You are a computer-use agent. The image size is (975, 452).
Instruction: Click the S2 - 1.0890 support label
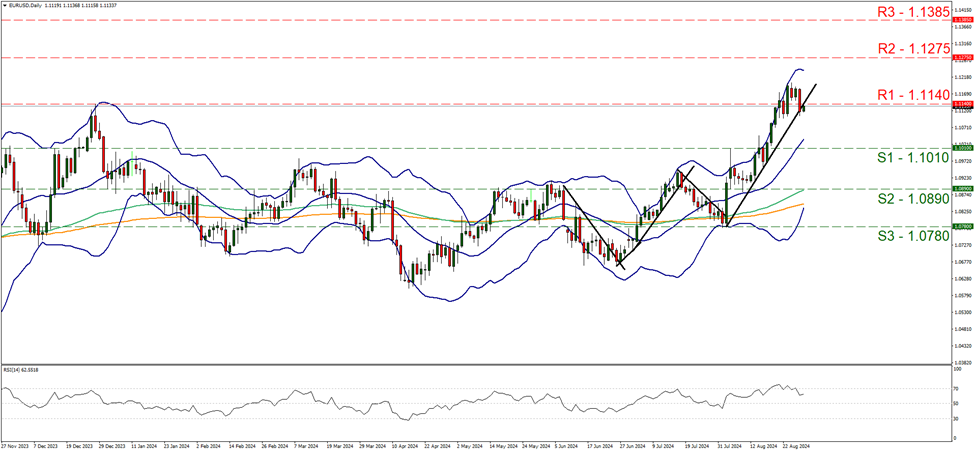[x=913, y=198]
